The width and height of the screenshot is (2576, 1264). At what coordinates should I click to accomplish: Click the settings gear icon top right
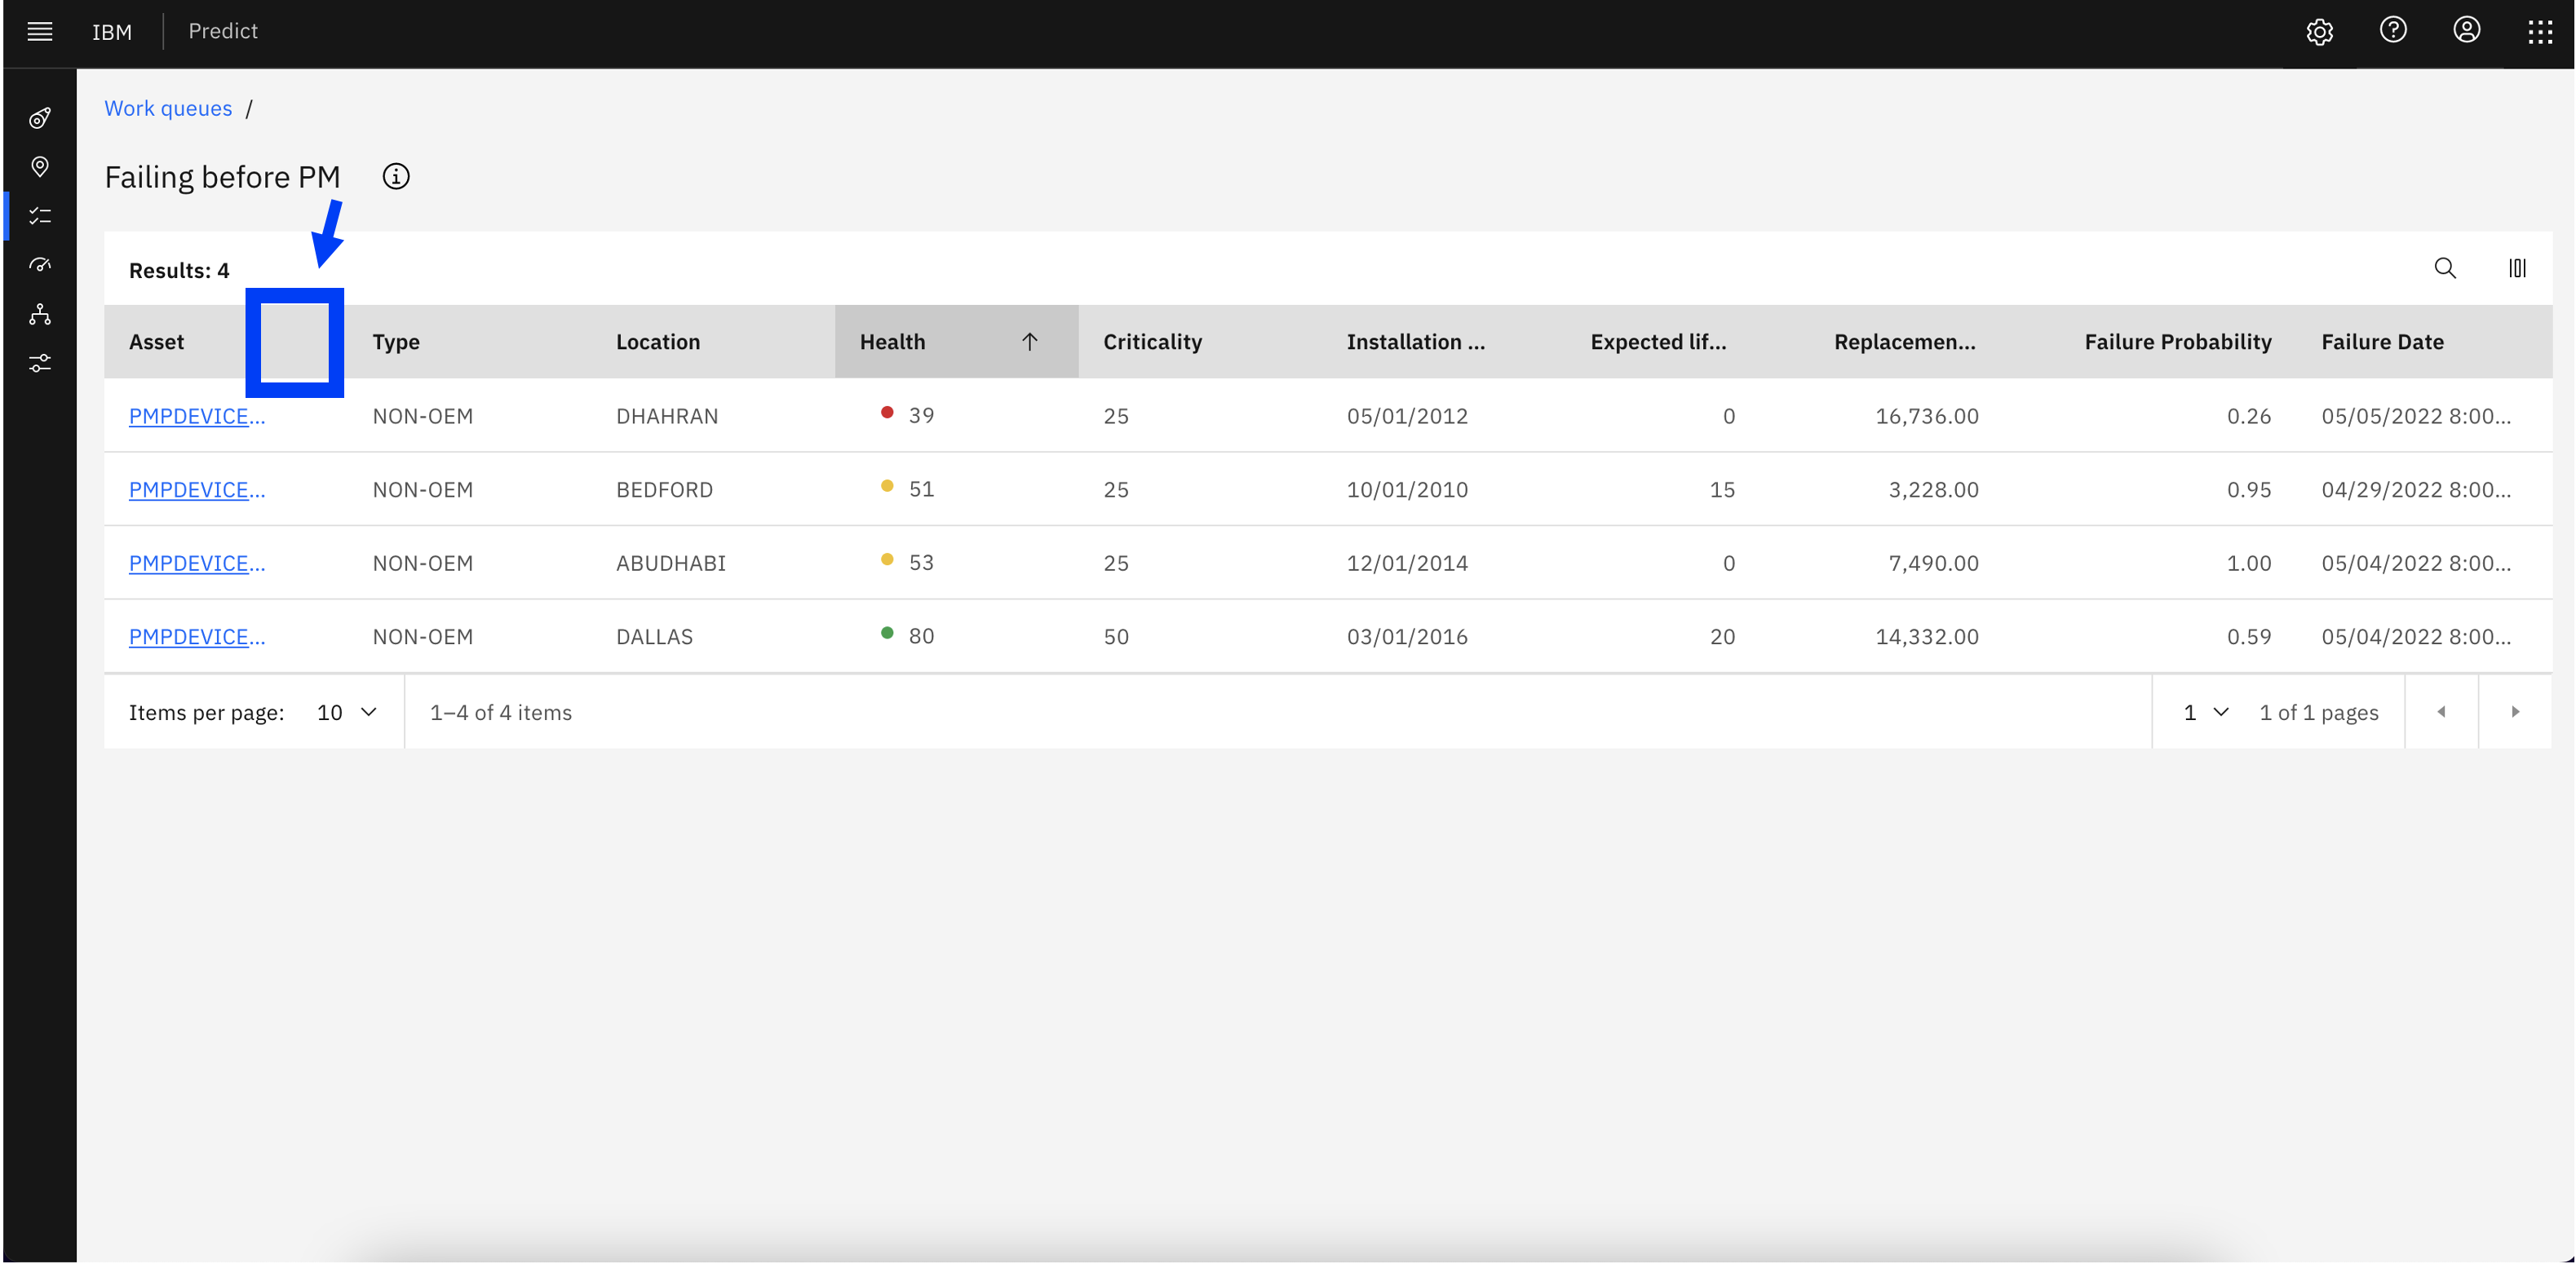tap(2321, 29)
